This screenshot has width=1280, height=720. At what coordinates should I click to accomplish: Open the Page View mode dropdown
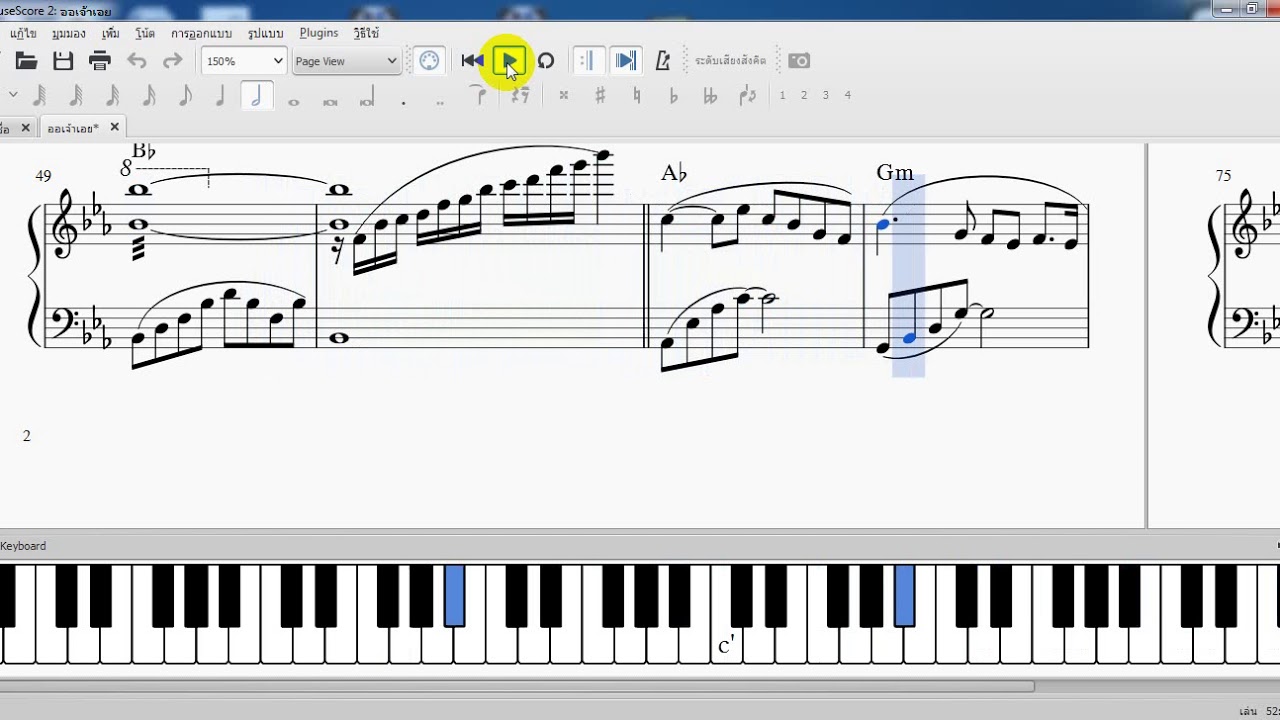(x=346, y=61)
